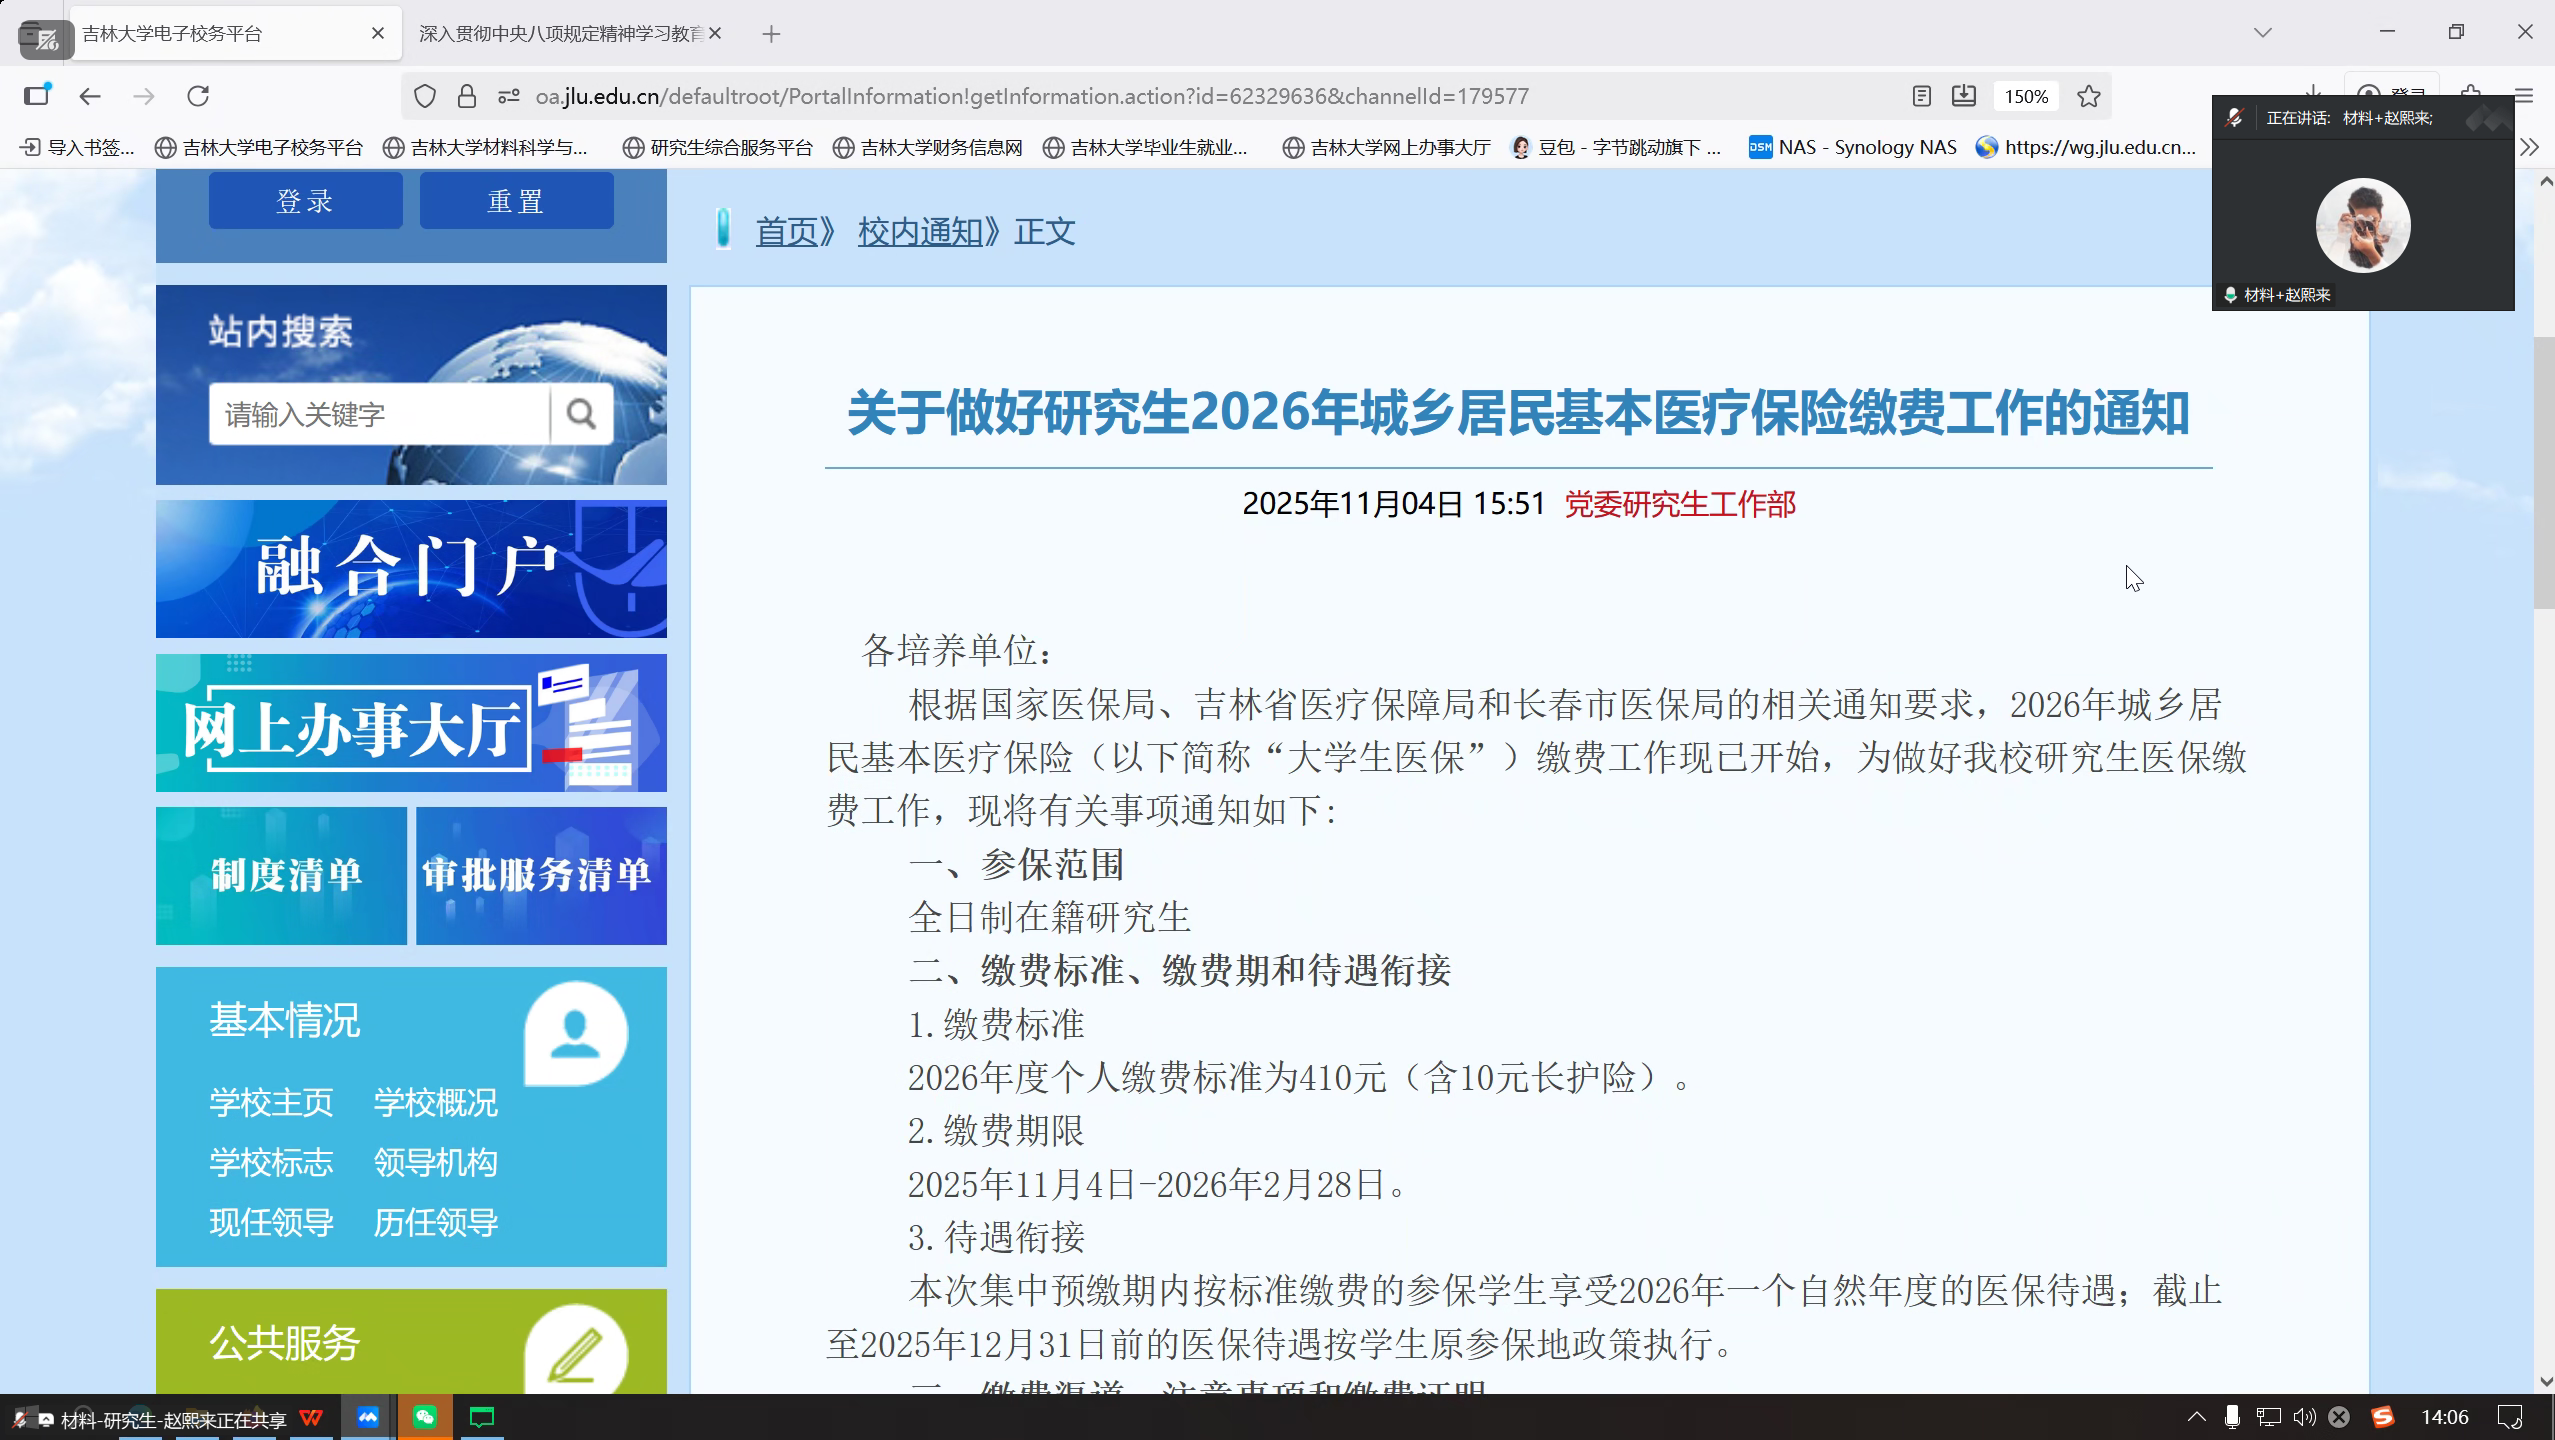Click the 150% zoom level indicator
The width and height of the screenshot is (2555, 1440).
tap(2026, 96)
